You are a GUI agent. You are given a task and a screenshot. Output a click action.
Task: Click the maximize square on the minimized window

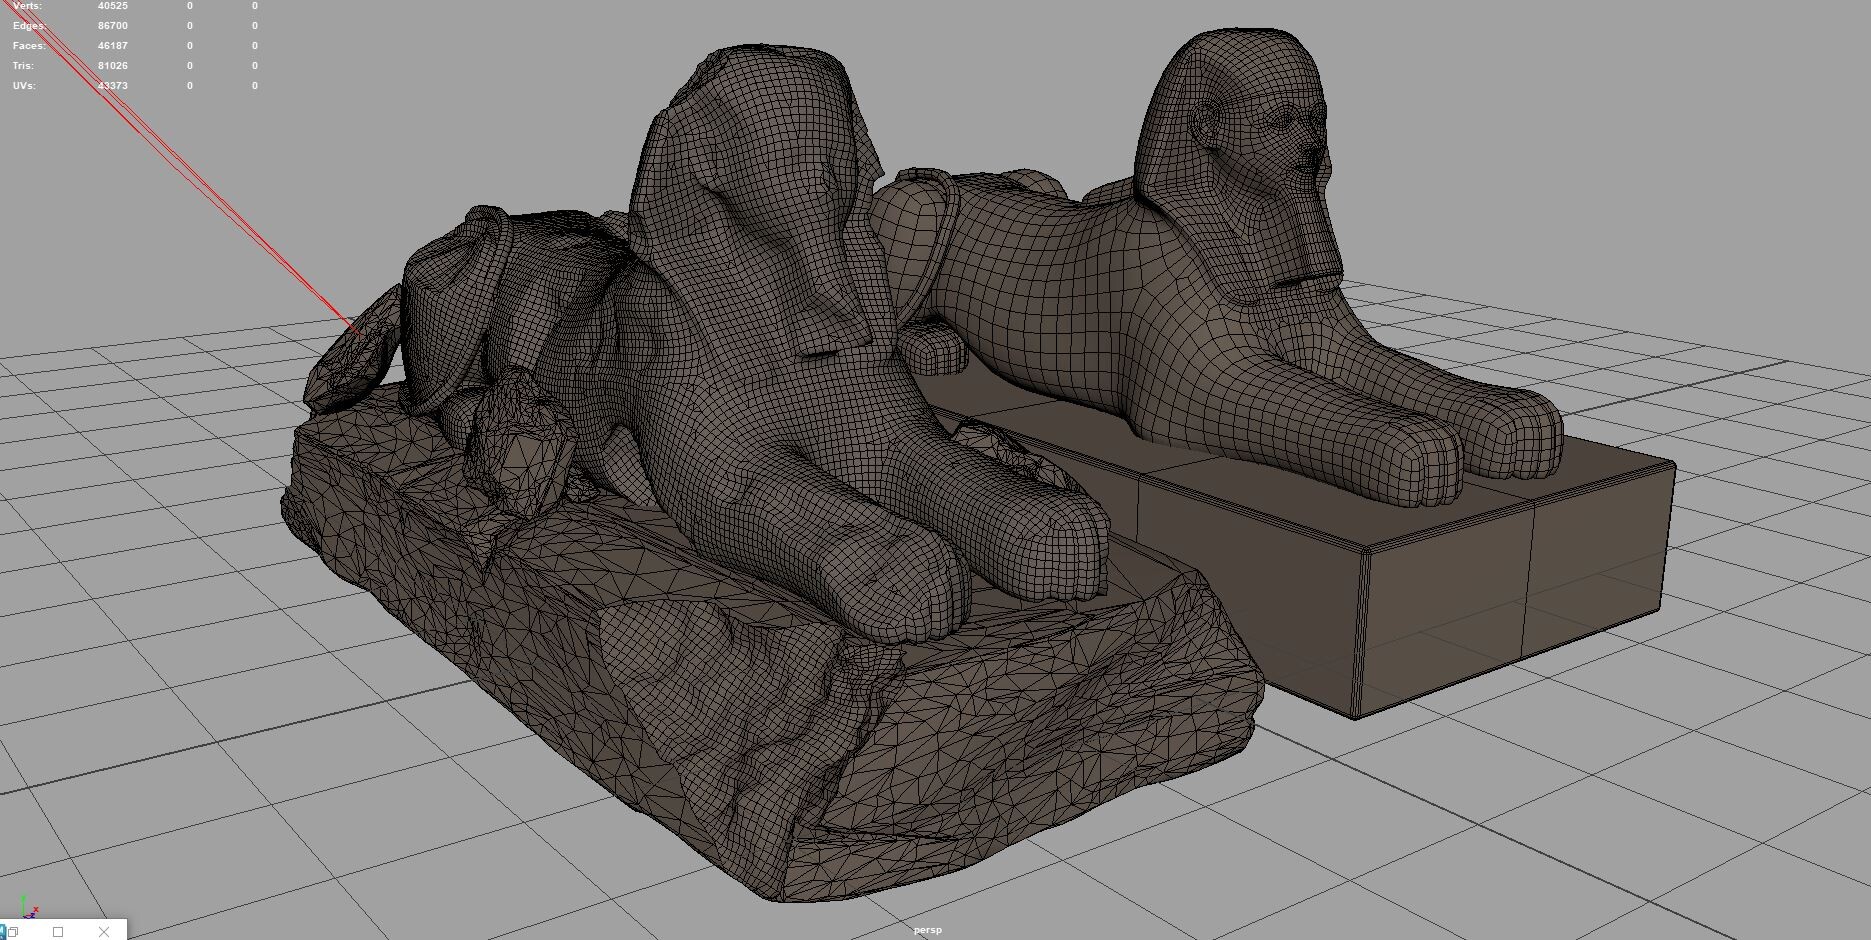tap(58, 932)
